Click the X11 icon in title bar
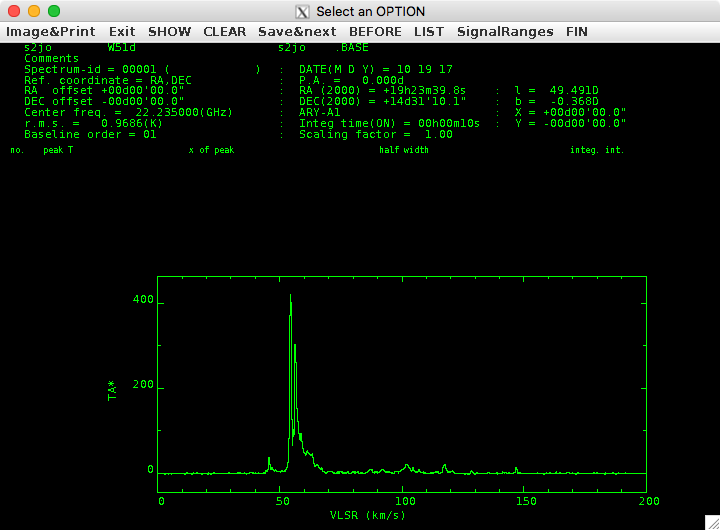This screenshot has width=720, height=530. click(302, 11)
